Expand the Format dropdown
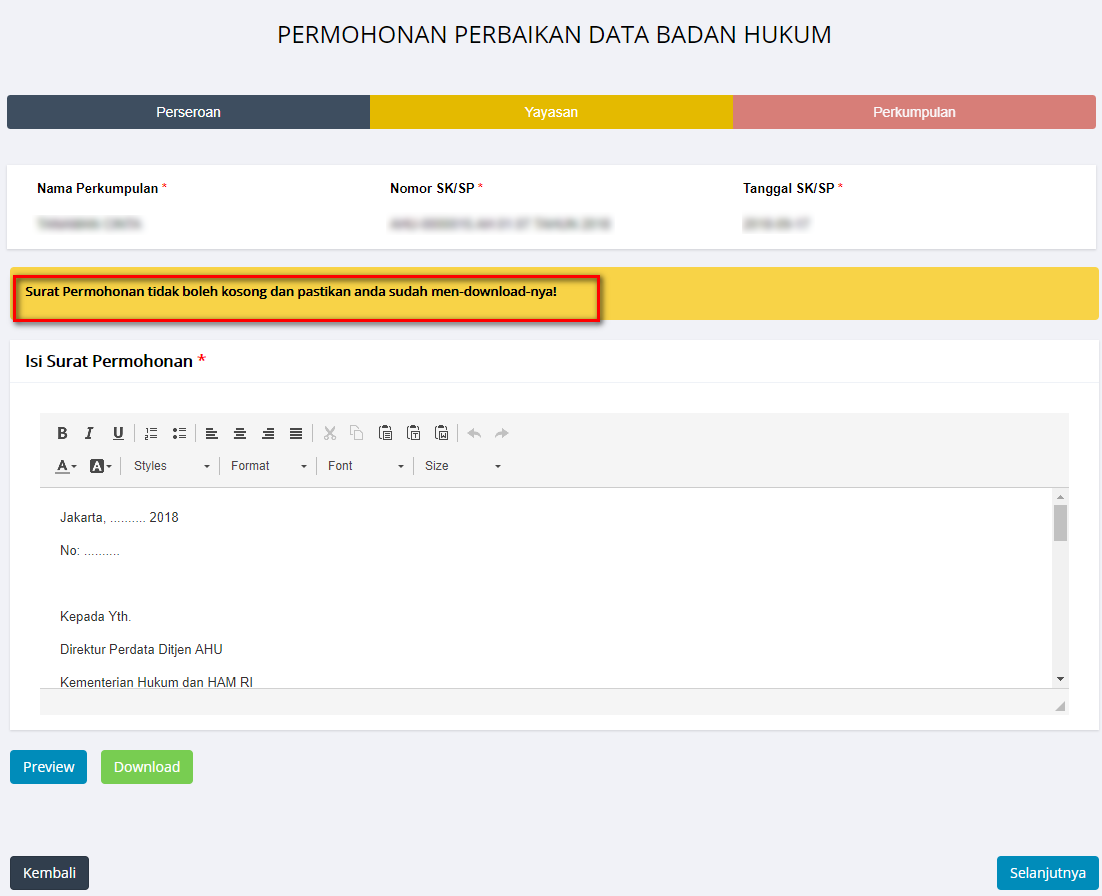The height and width of the screenshot is (896, 1102). point(268,466)
